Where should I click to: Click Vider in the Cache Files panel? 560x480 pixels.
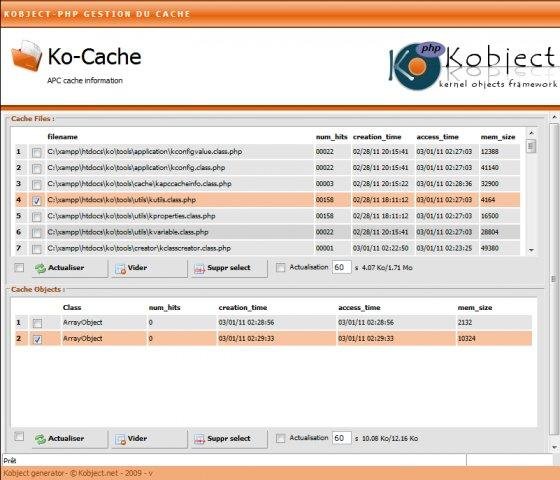coord(149,268)
